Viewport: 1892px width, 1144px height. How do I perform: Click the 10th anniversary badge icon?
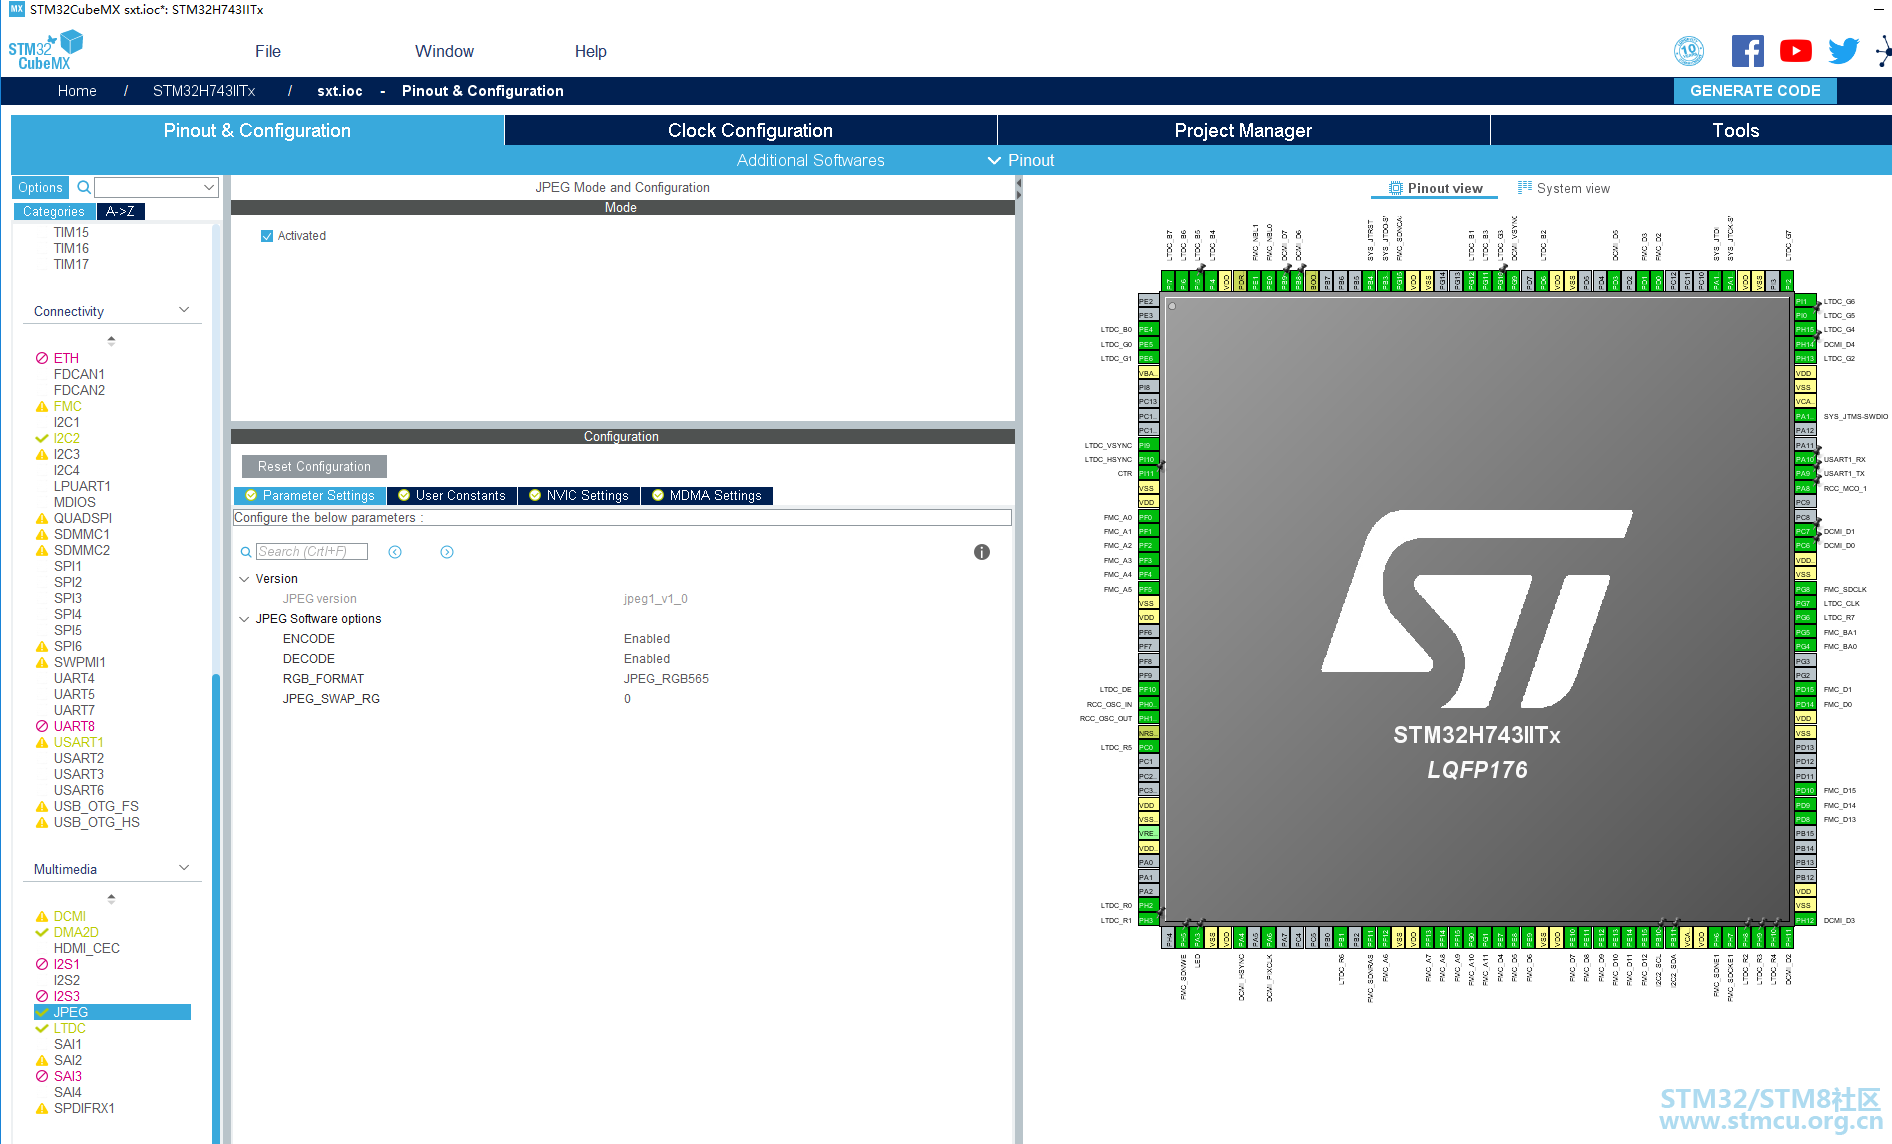click(1689, 51)
